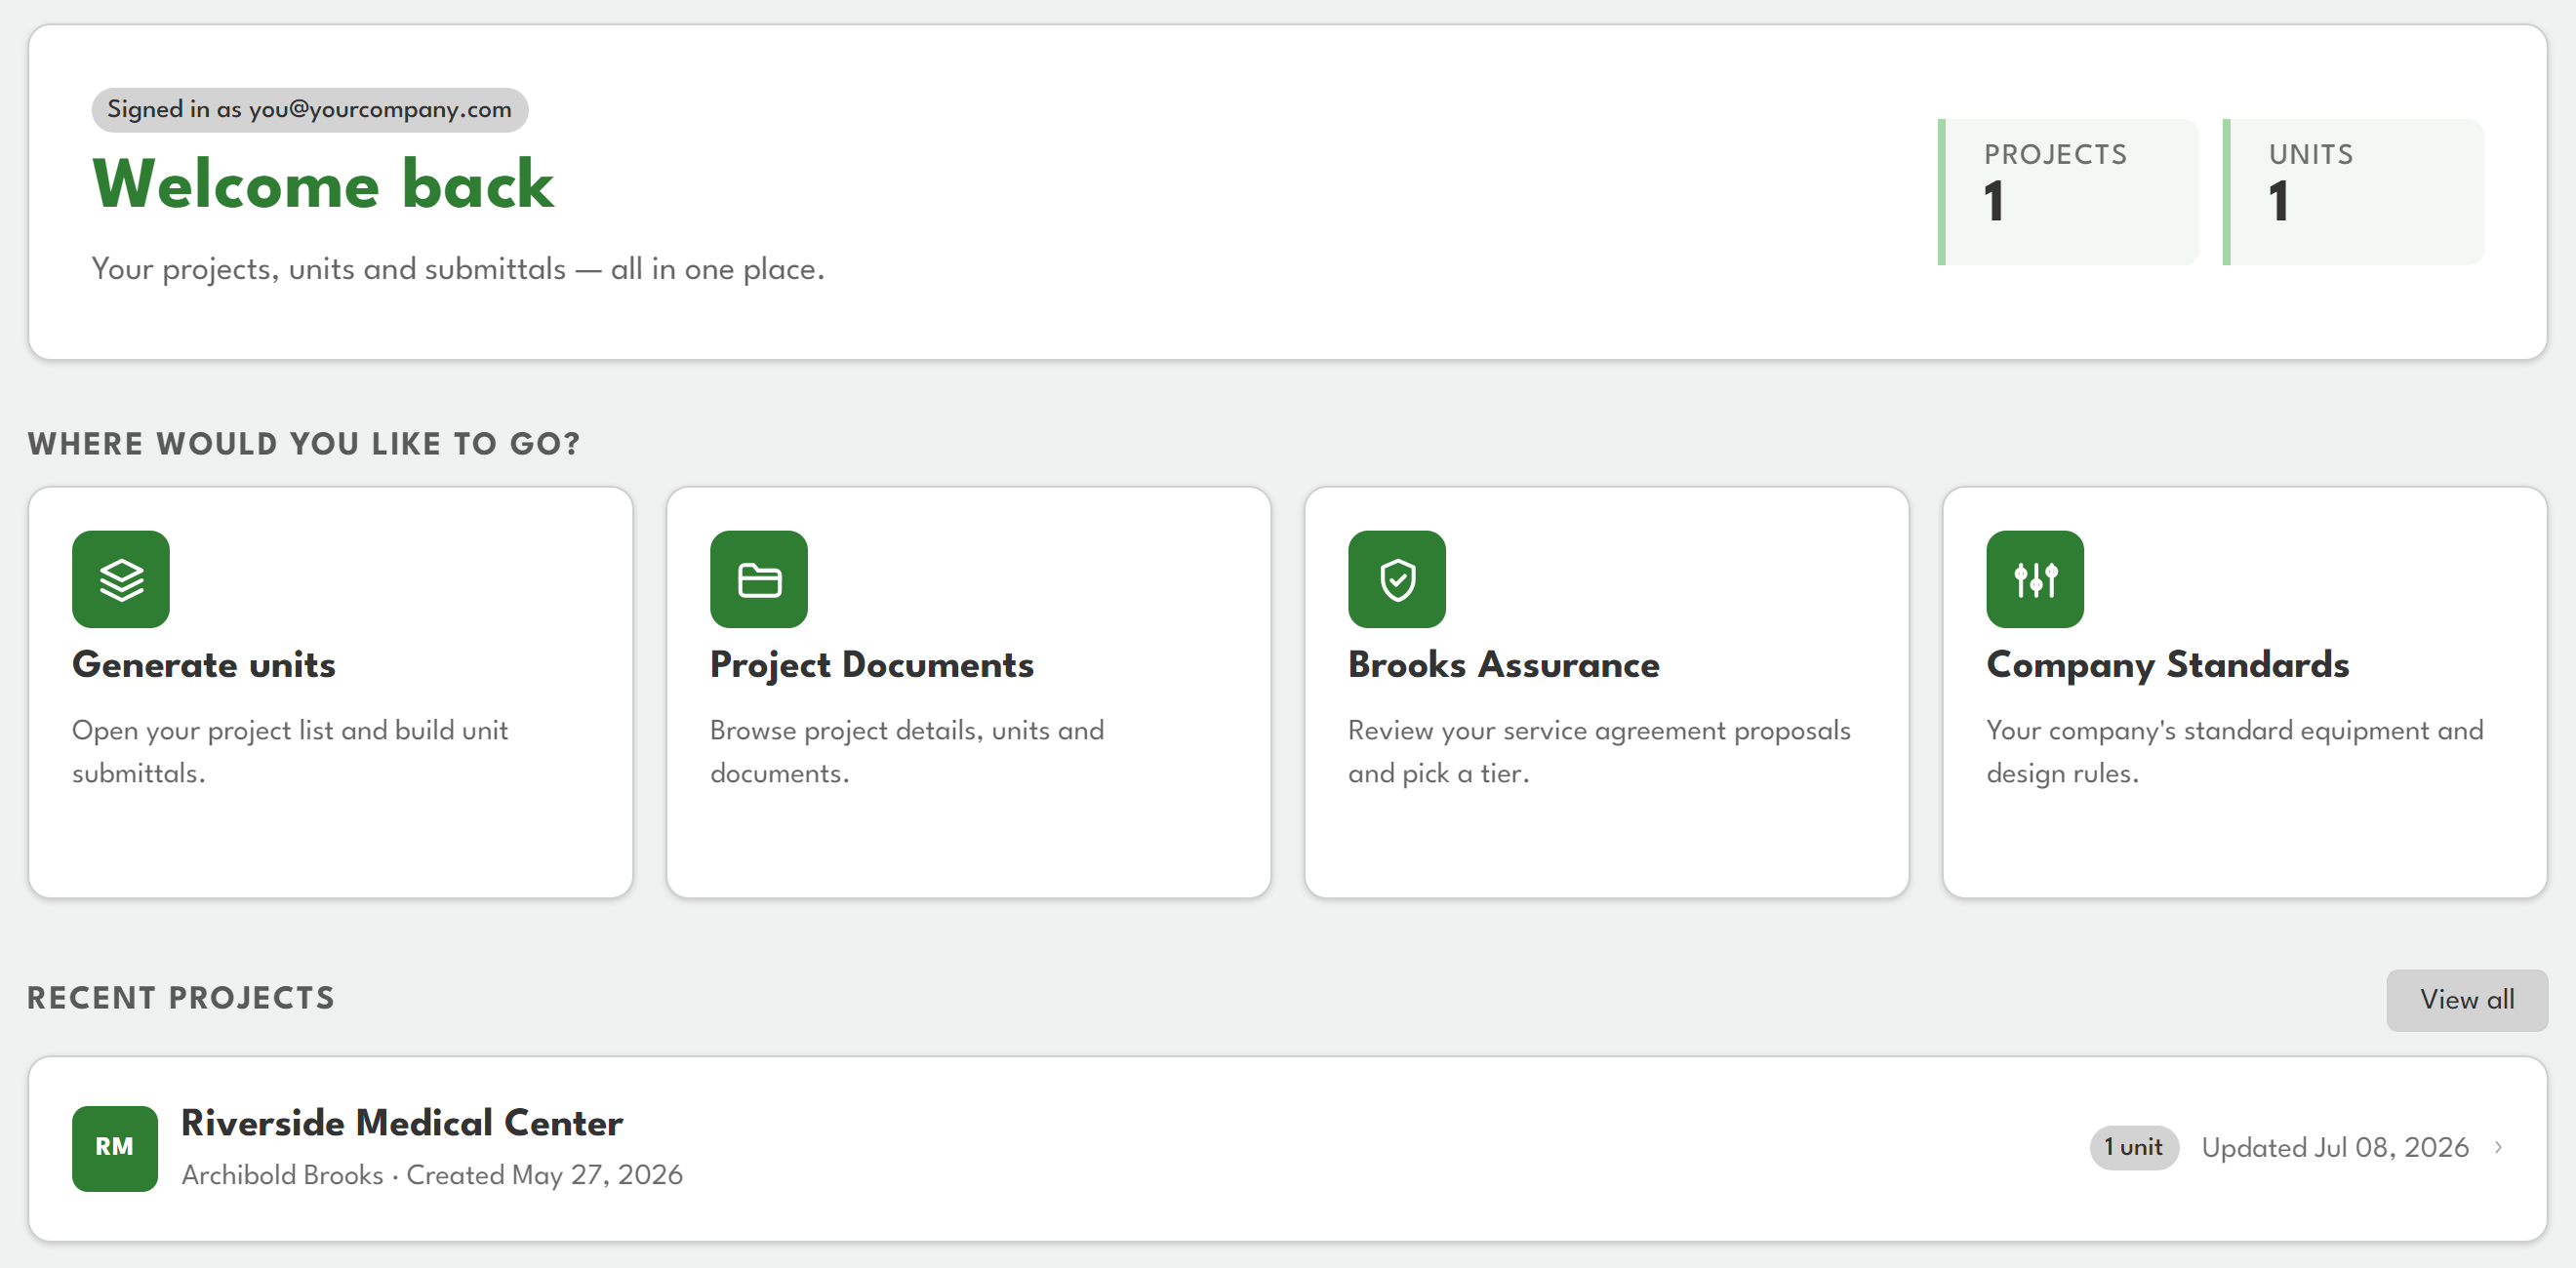Screen dimensions: 2576x1268
Task: Open the chevron arrow on Riverside Medical Center row
Action: click(2499, 1147)
